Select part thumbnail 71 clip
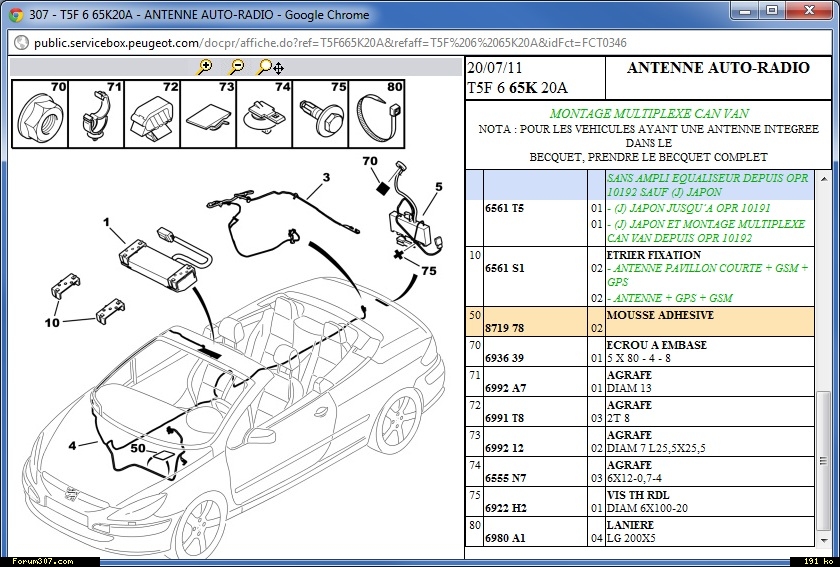Image resolution: width=840 pixels, height=567 pixels. pyautogui.click(x=96, y=114)
